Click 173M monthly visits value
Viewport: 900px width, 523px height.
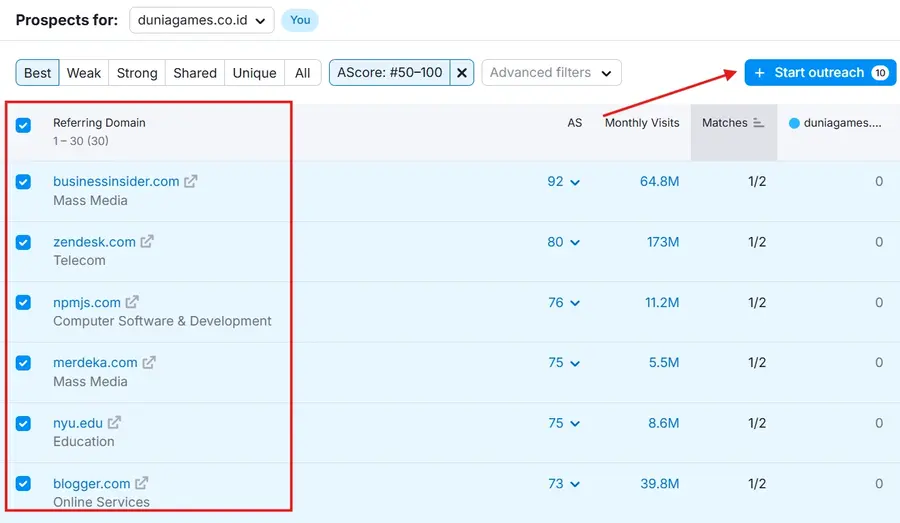tap(663, 242)
